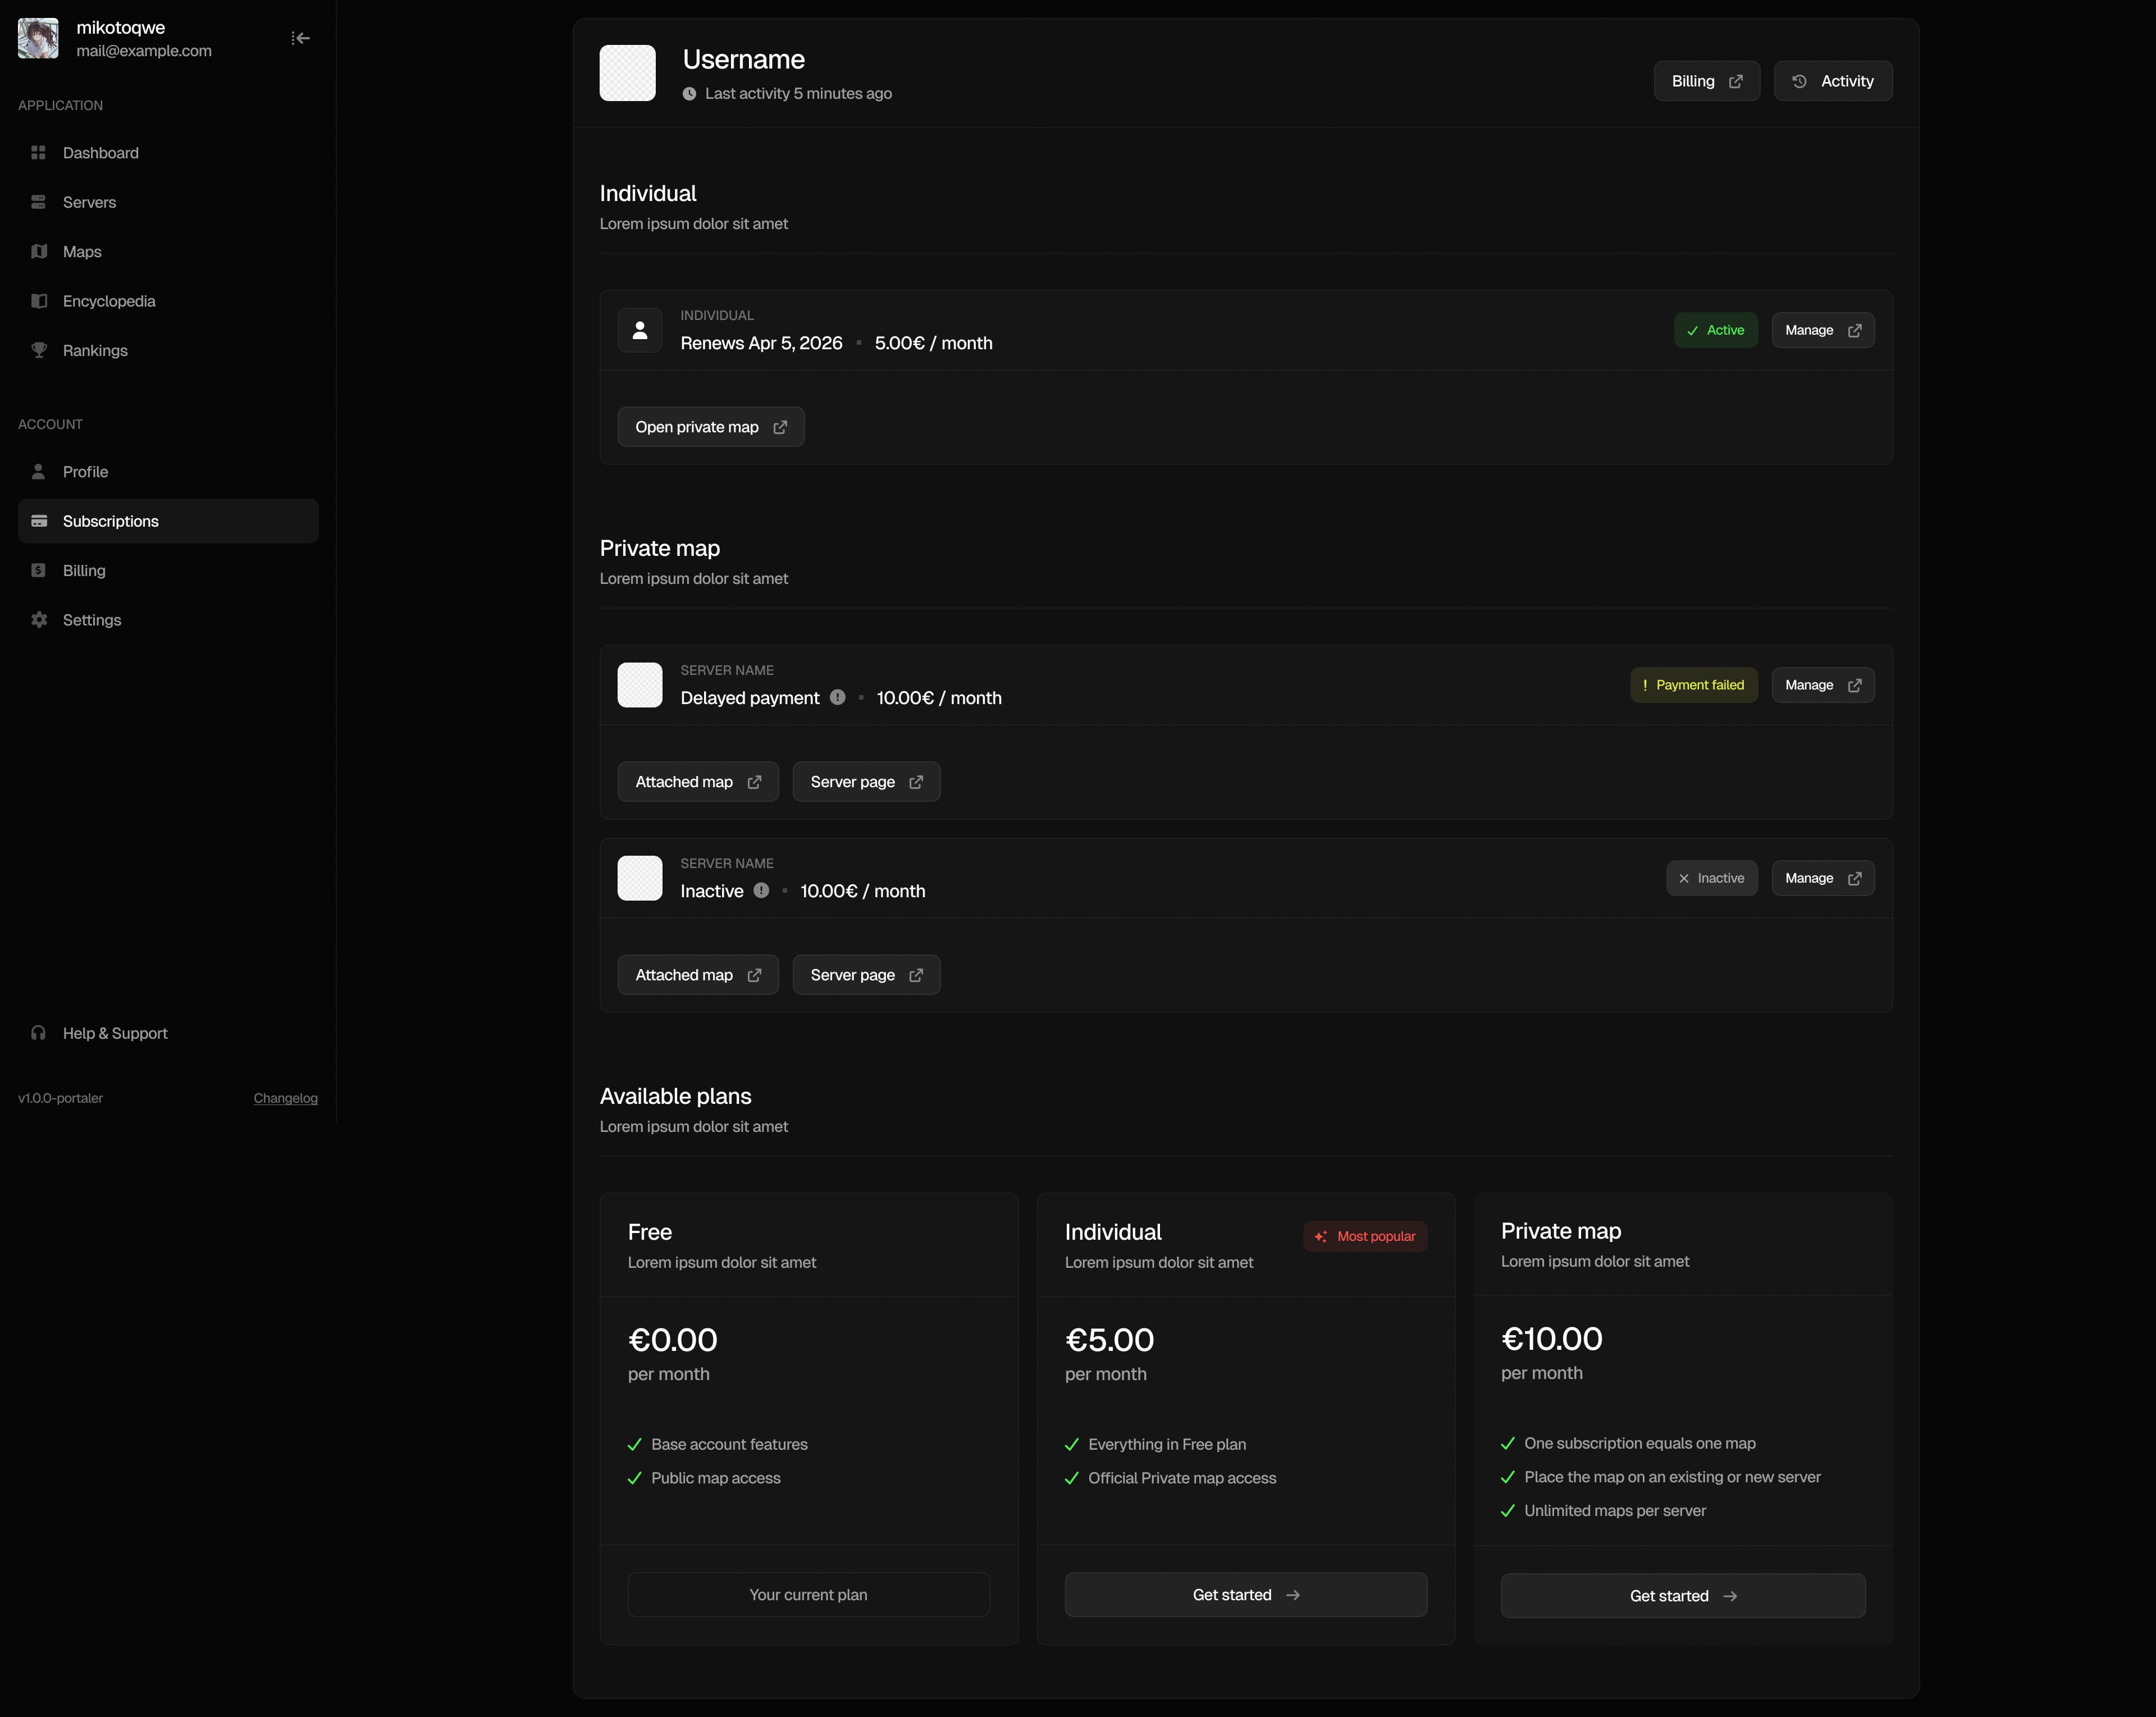The height and width of the screenshot is (1717, 2156).
Task: Click the external-link icon in Open private map
Action: pos(780,427)
